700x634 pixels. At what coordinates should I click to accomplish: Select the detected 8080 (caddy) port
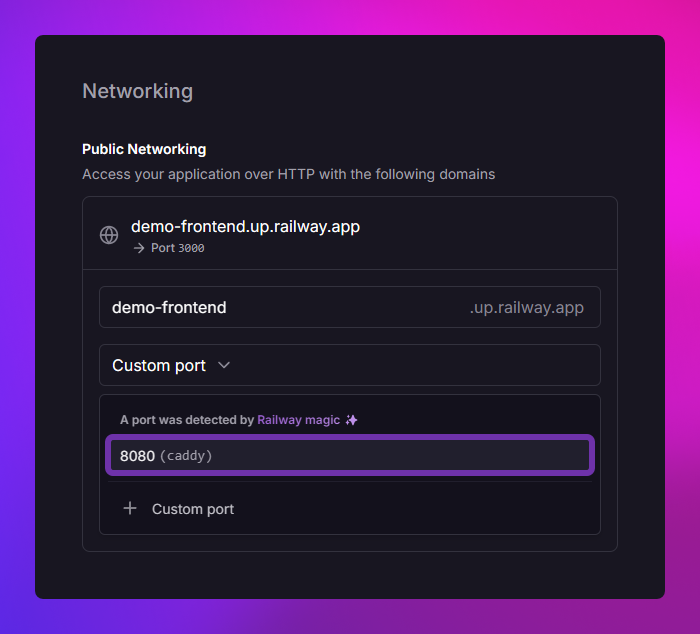pyautogui.click(x=350, y=455)
